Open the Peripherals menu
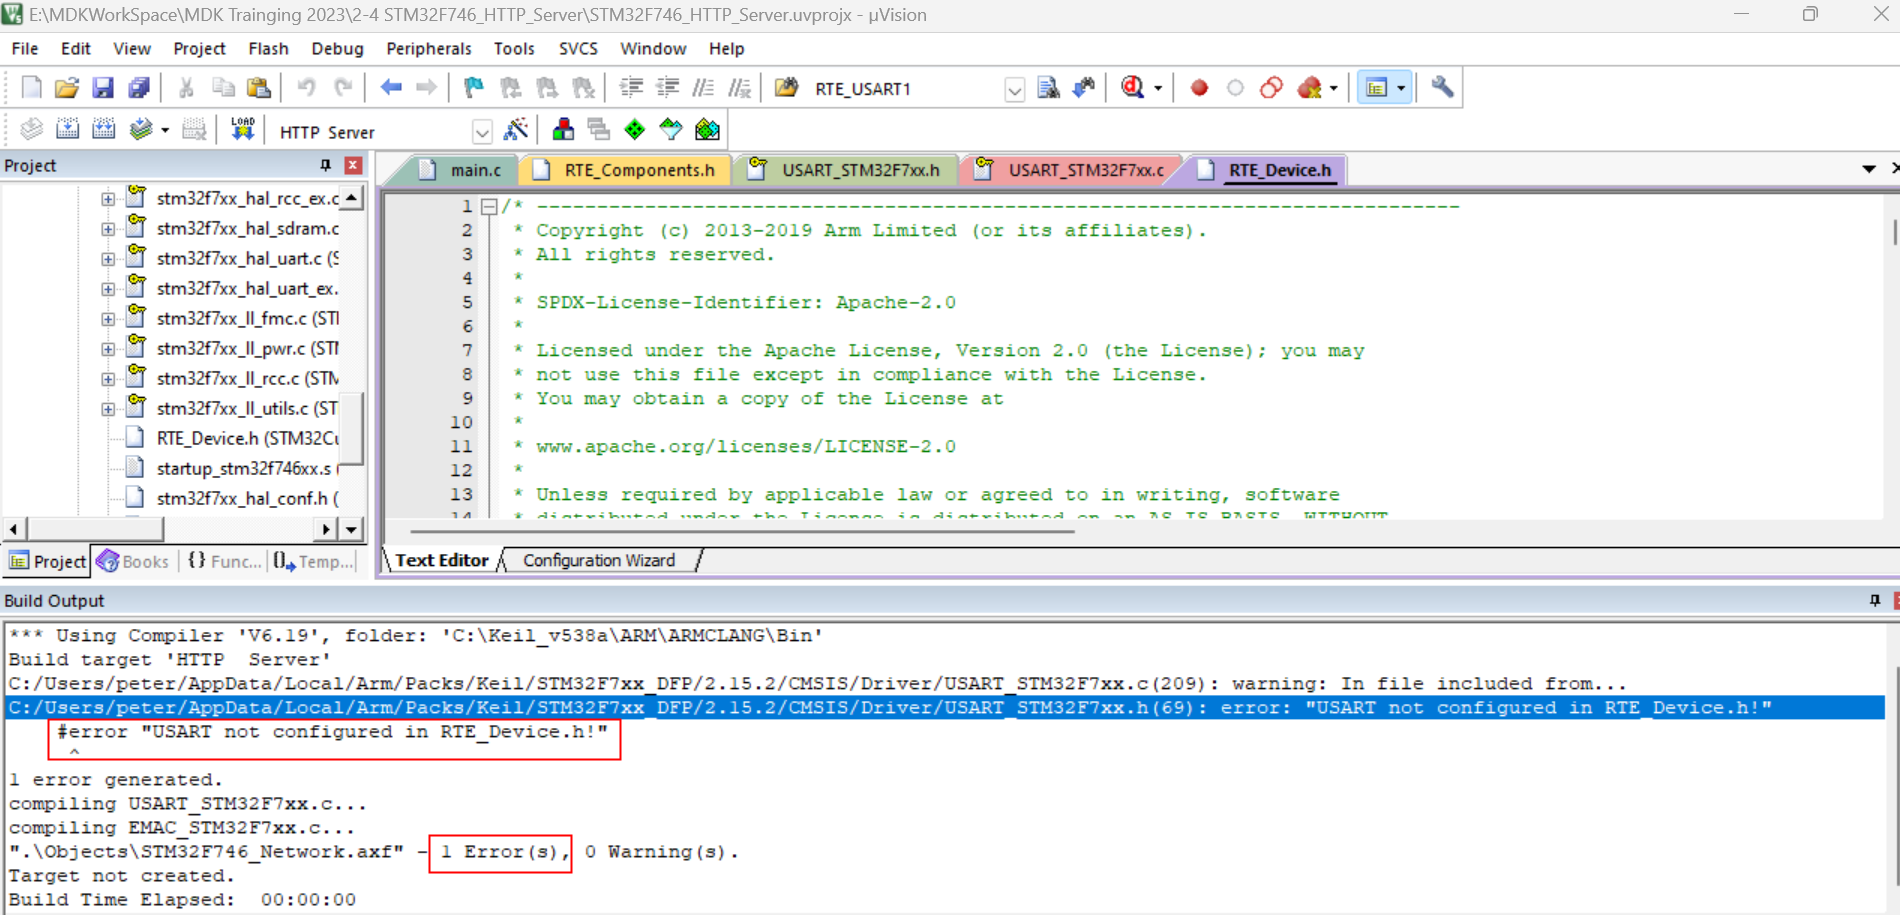The width and height of the screenshot is (1900, 915). tap(428, 48)
